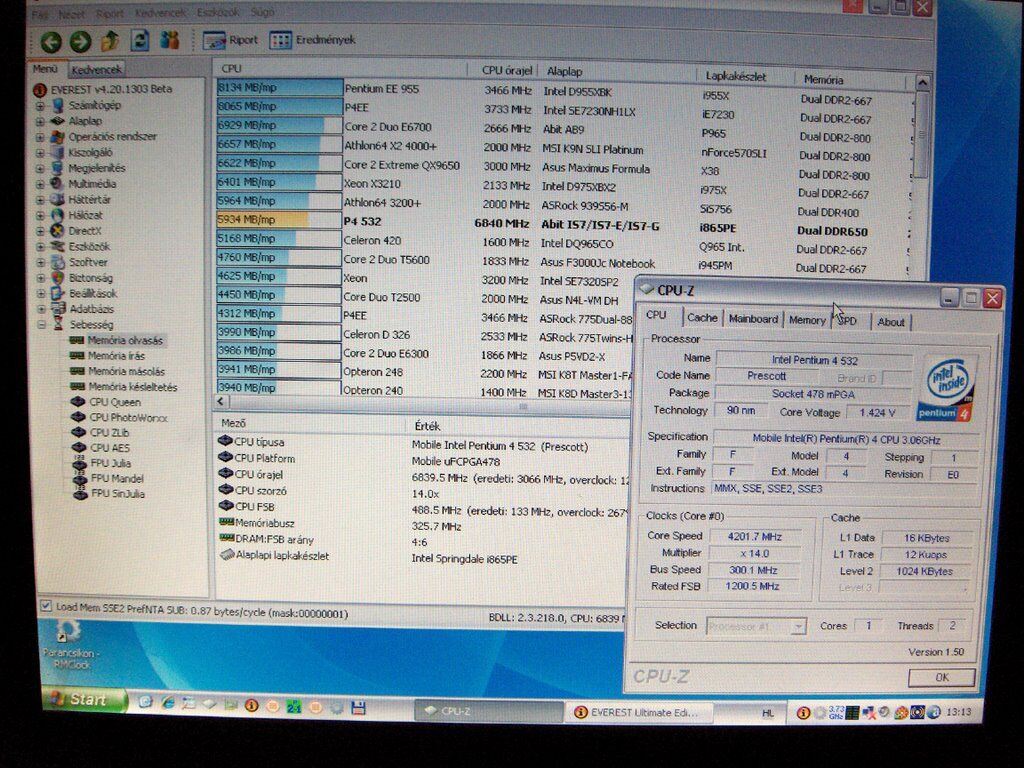Select Memória olvasás benchmark

coord(125,340)
